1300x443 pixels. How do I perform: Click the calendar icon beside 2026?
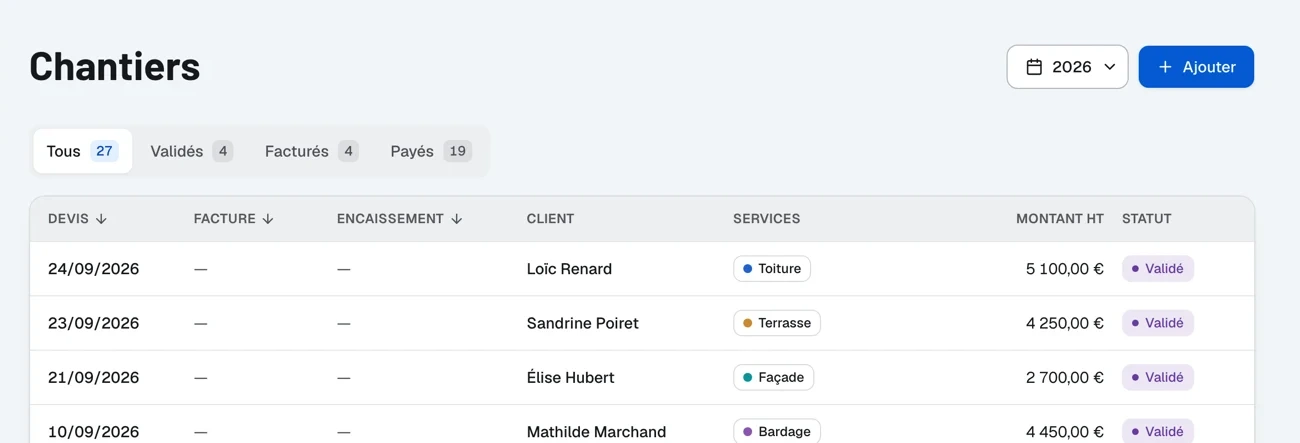[x=1034, y=67]
